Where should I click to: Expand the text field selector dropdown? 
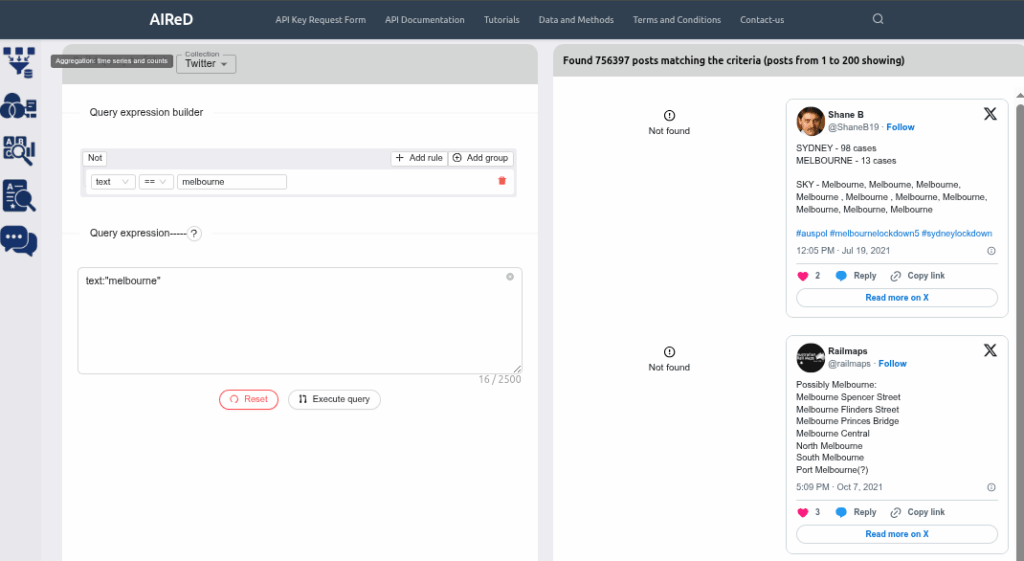[x=113, y=182]
